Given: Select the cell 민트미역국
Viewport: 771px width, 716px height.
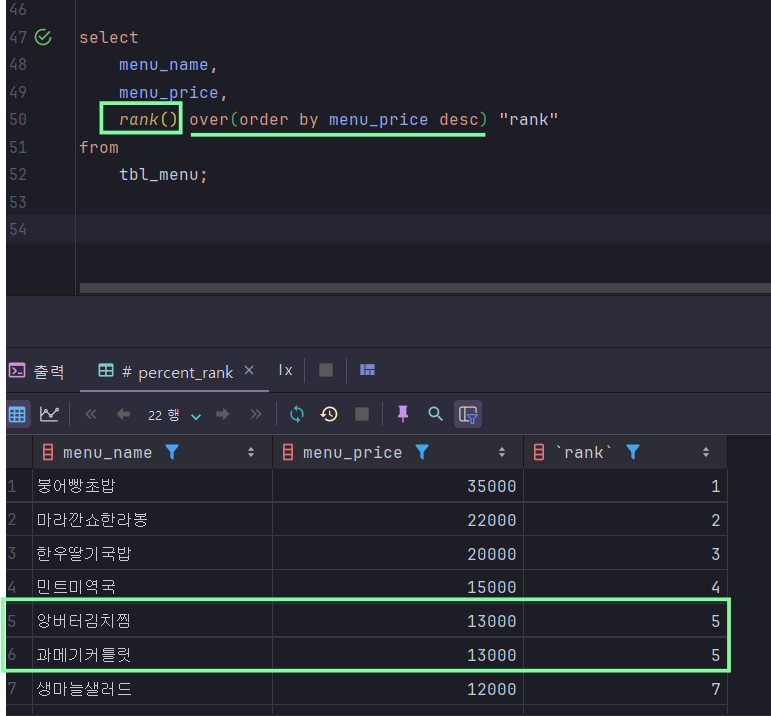Looking at the screenshot, I should click(152, 587).
